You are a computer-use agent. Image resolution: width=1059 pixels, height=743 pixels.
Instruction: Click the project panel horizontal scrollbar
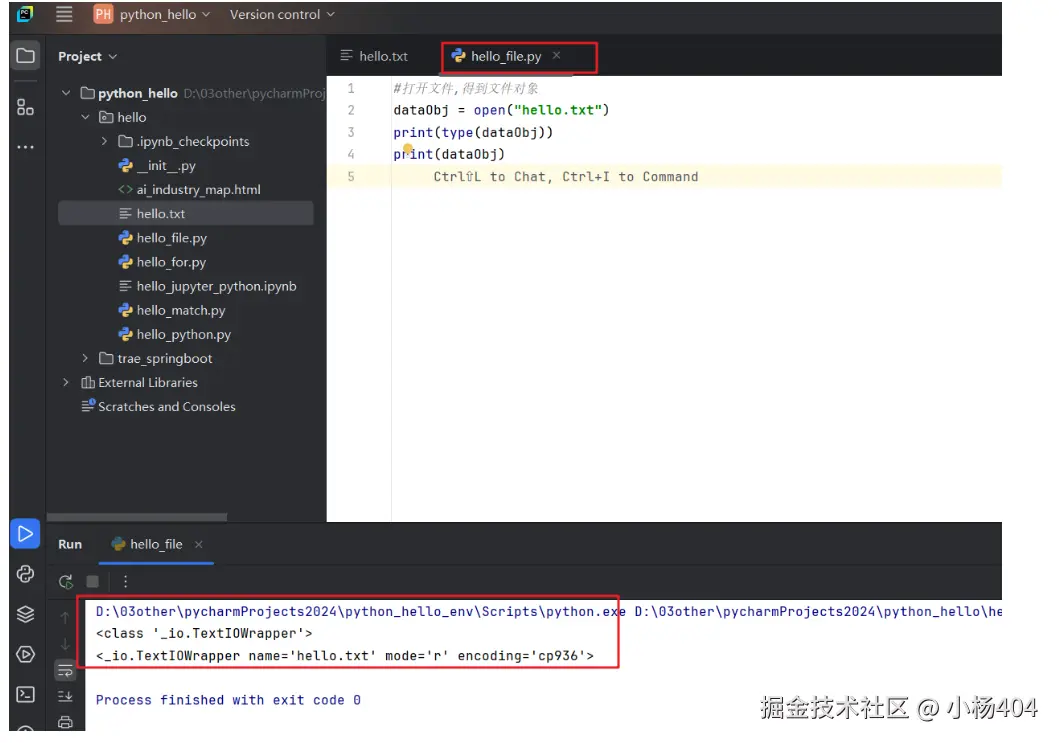(137, 517)
